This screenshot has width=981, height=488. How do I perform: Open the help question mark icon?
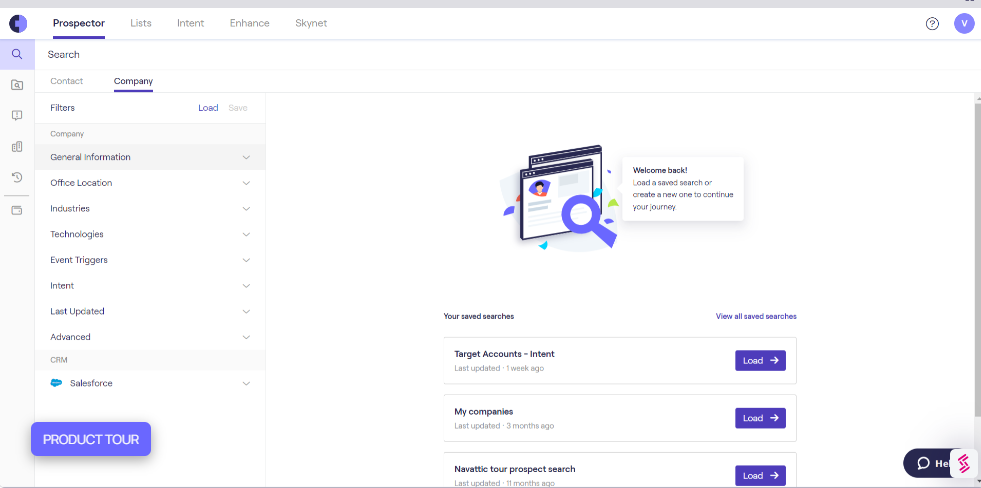tap(932, 24)
